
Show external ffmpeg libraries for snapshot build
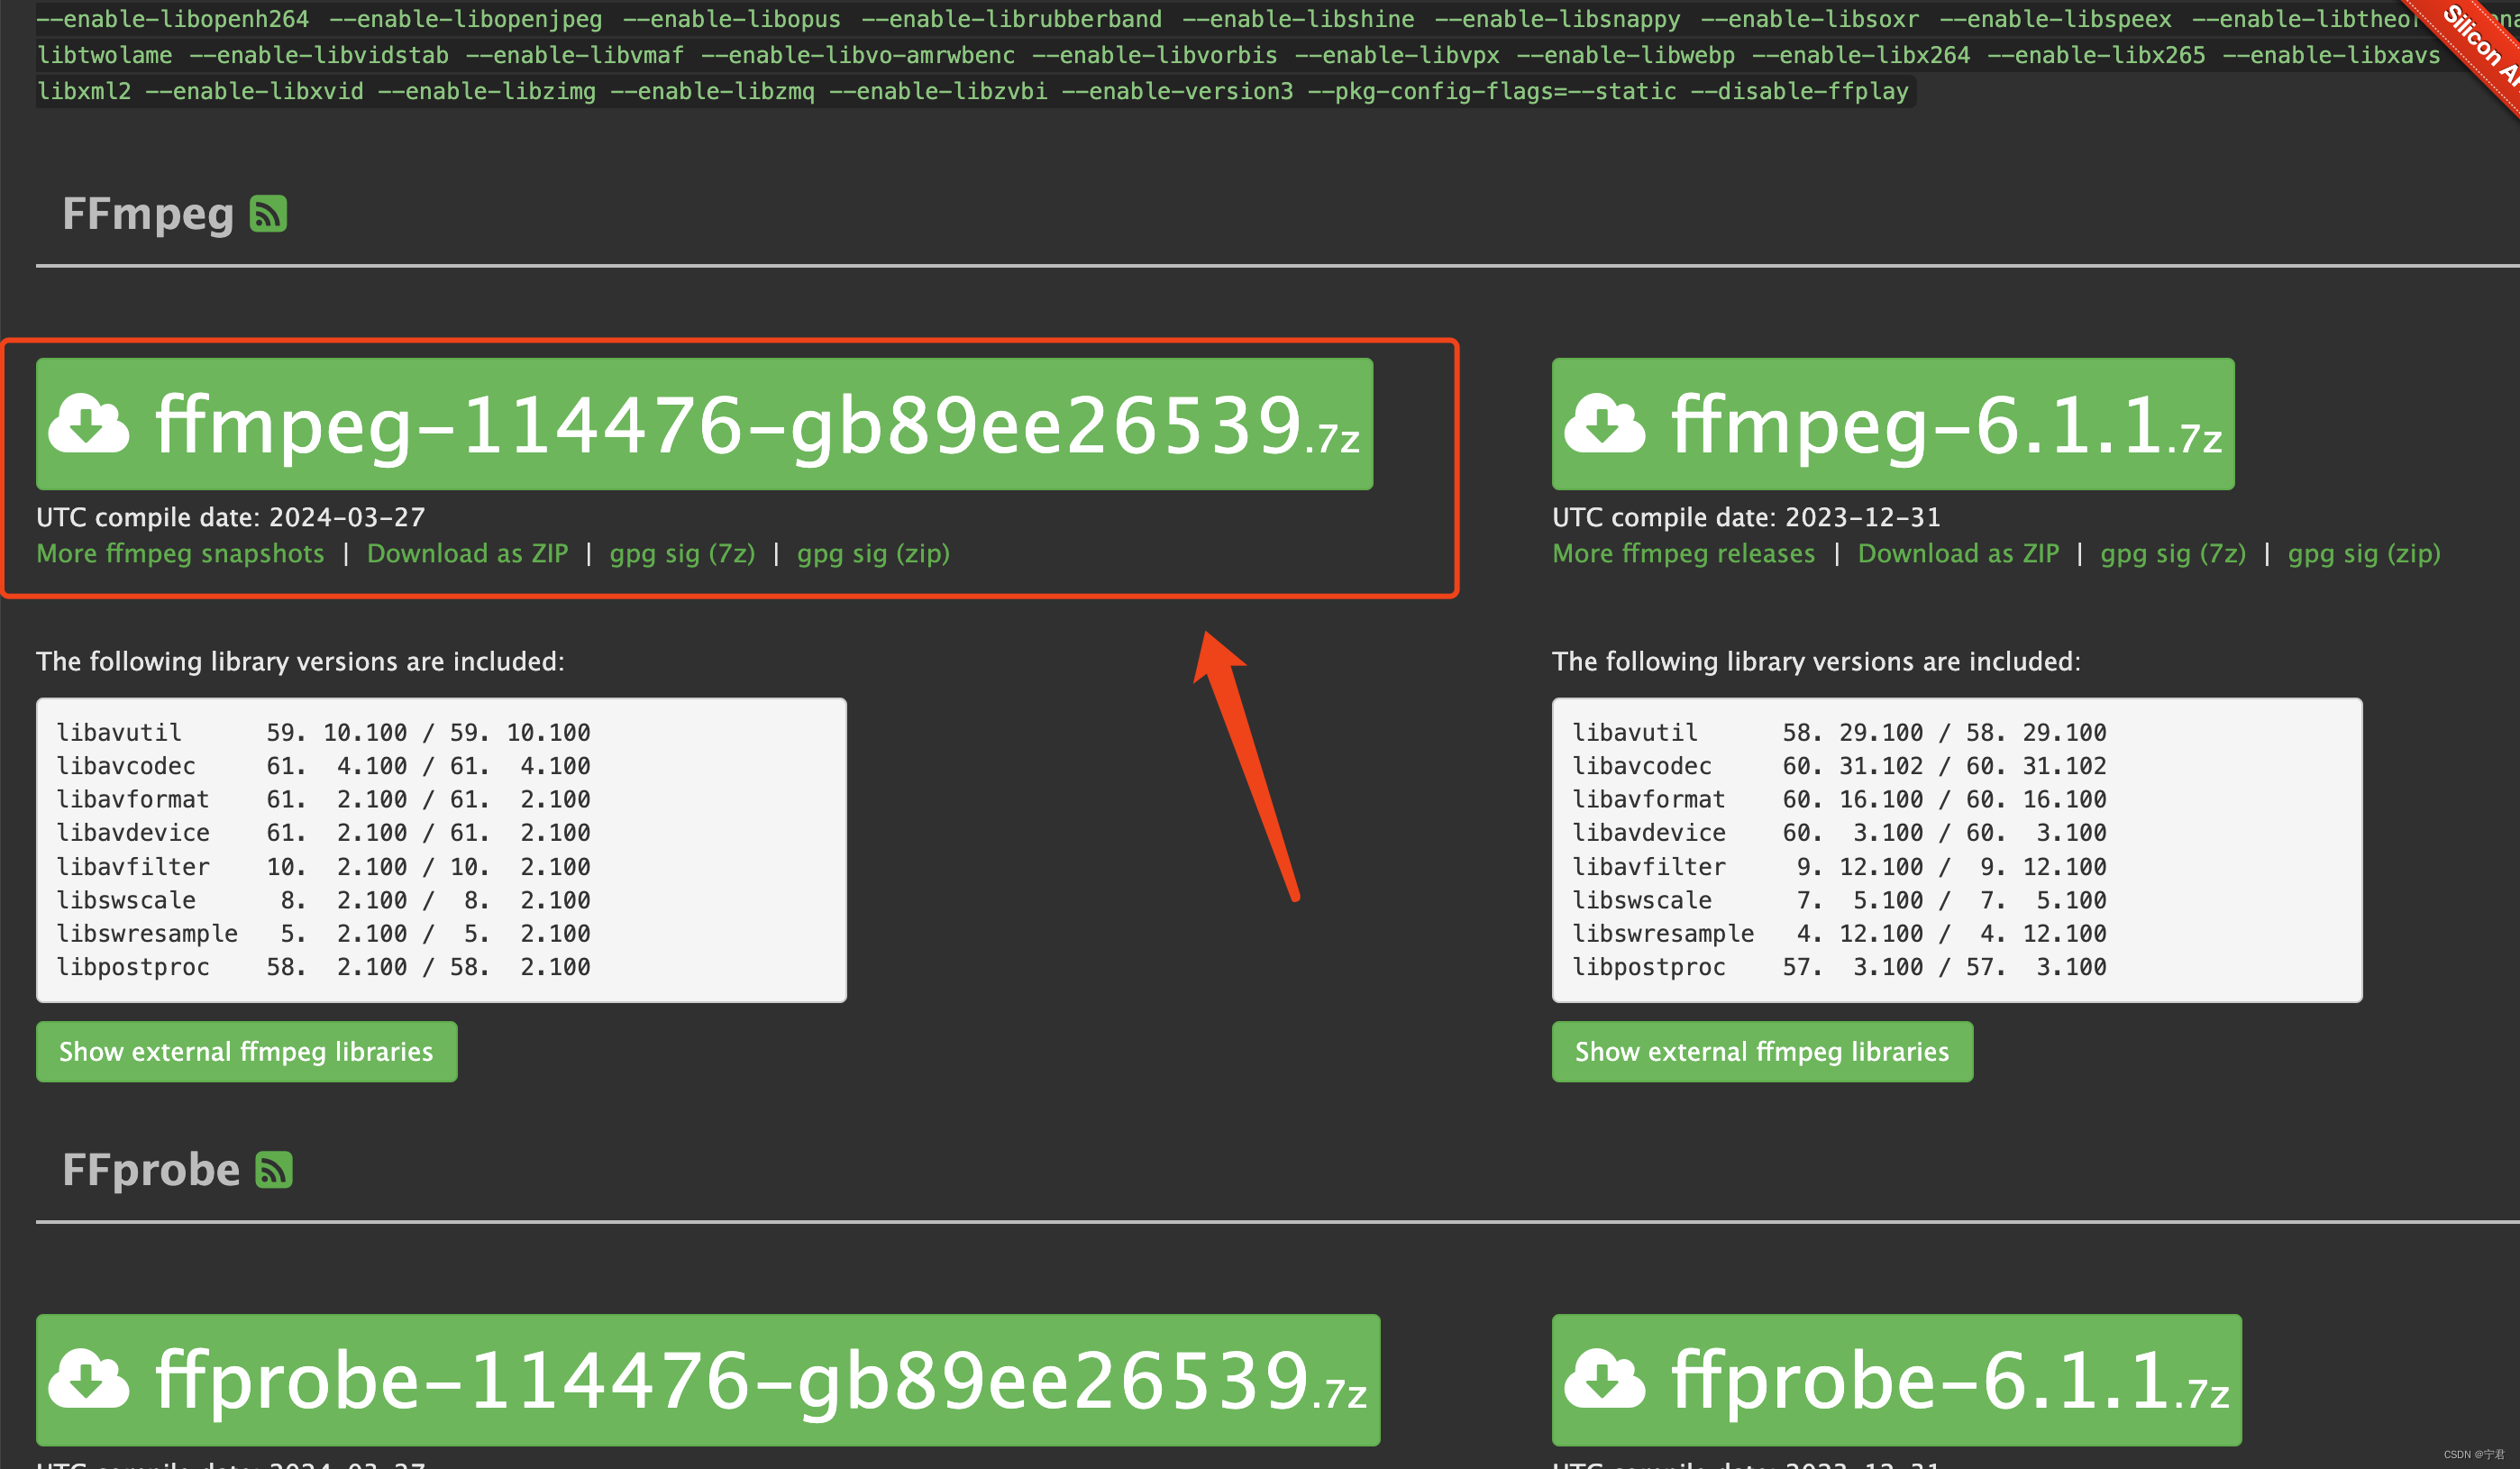[x=246, y=1052]
